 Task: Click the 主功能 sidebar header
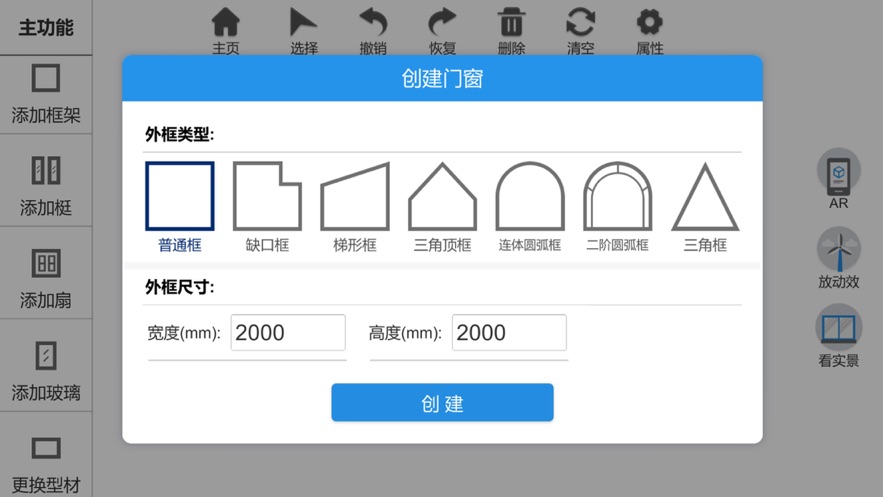[x=46, y=27]
